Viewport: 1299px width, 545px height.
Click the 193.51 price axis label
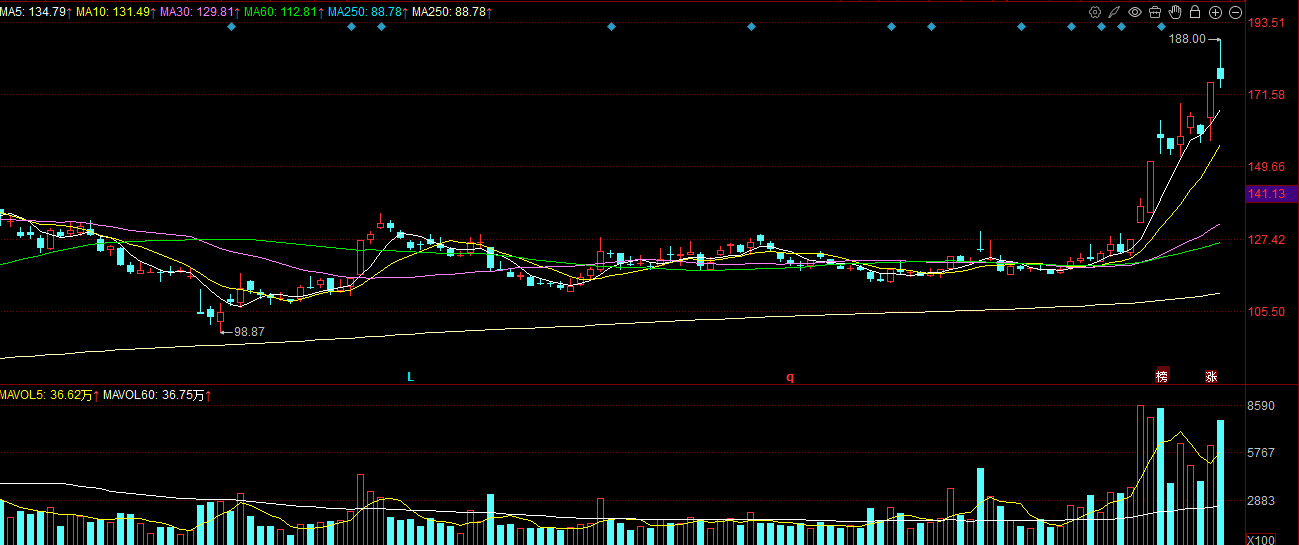pyautogui.click(x=1266, y=22)
